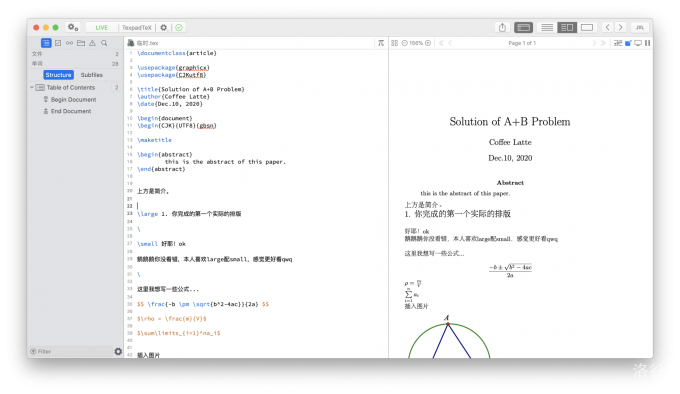Open the thumbnails grid in the PDF pane
This screenshot has height=394, width=680.
pos(394,43)
